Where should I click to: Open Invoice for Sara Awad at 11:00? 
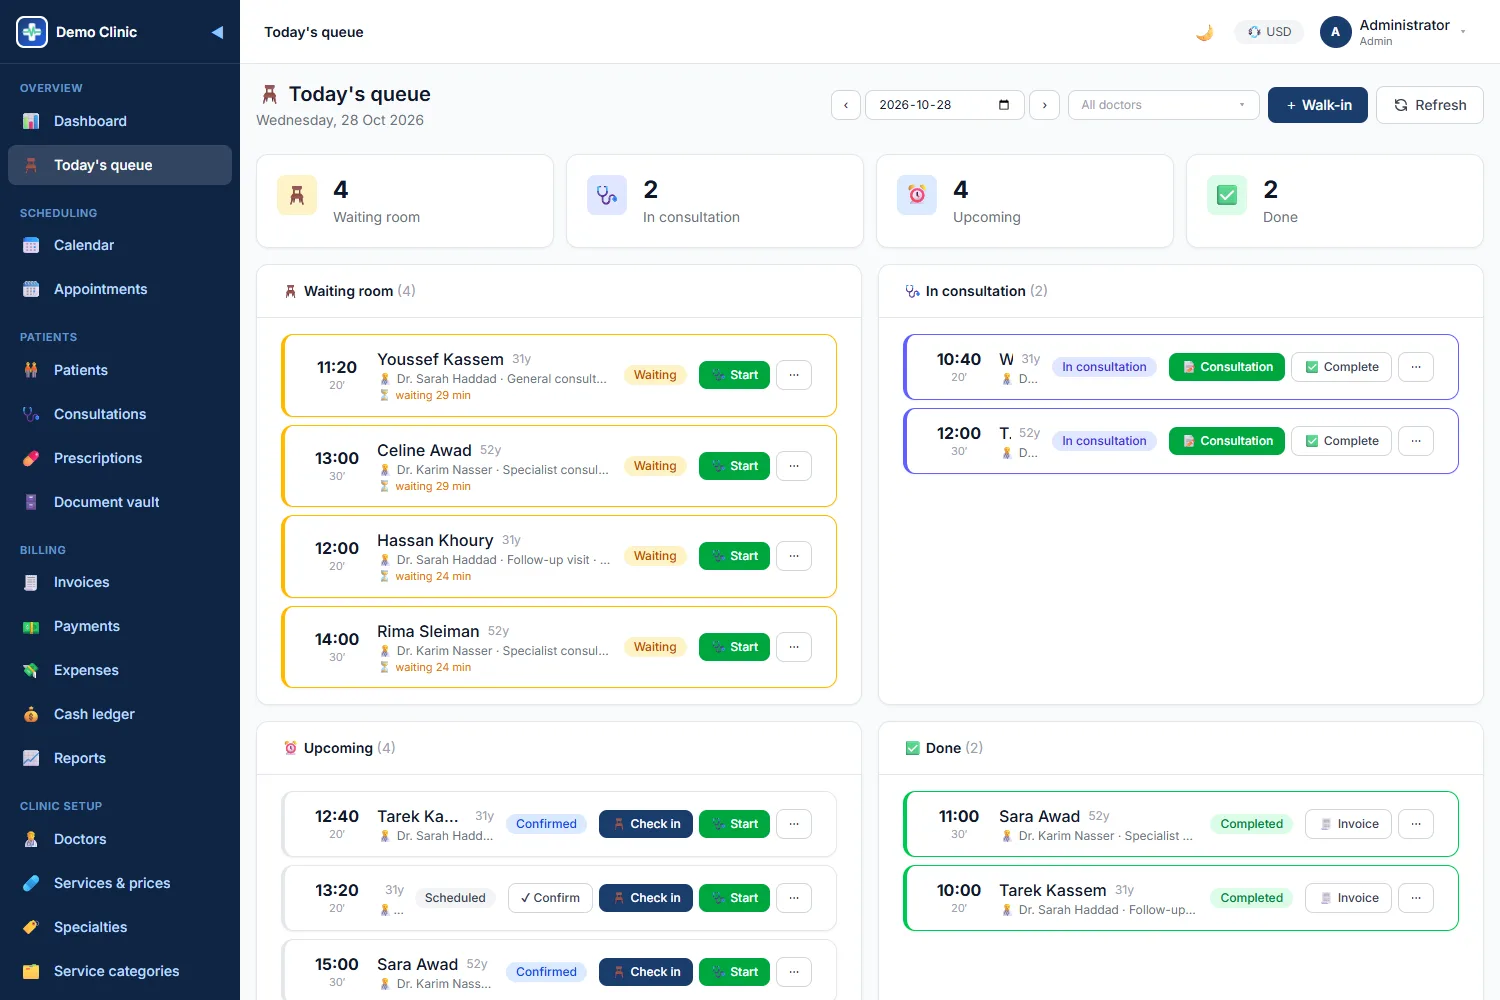click(x=1348, y=824)
